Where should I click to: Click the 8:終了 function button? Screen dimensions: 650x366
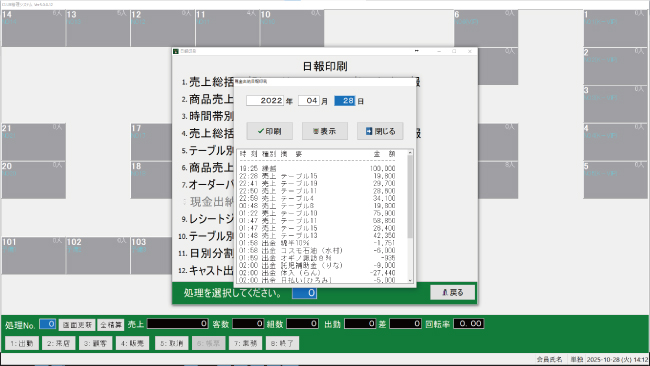282,343
